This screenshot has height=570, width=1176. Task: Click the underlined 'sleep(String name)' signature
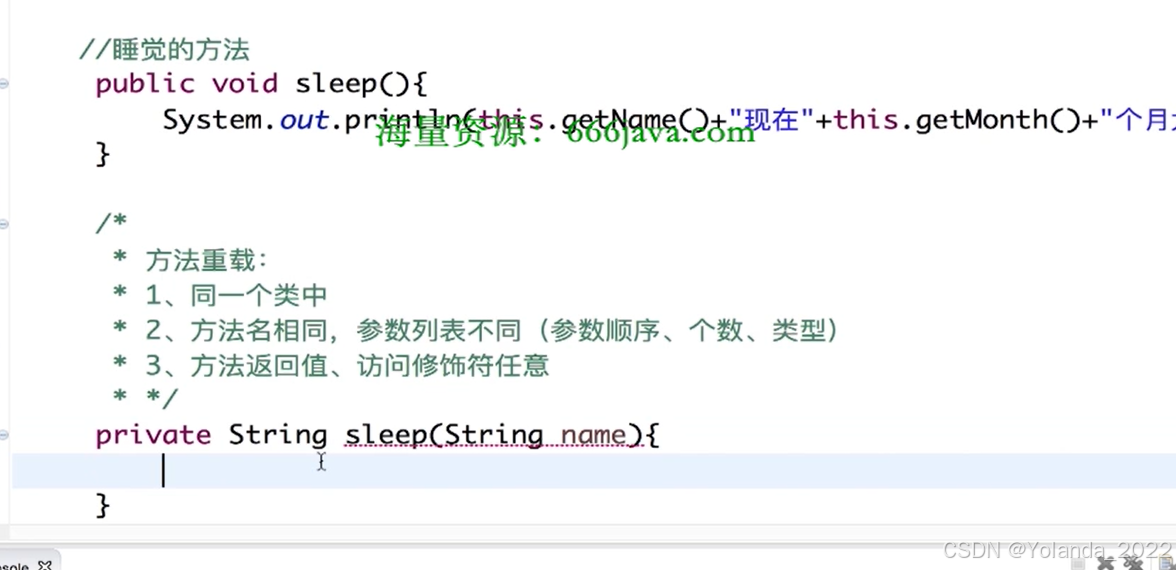[x=494, y=435]
